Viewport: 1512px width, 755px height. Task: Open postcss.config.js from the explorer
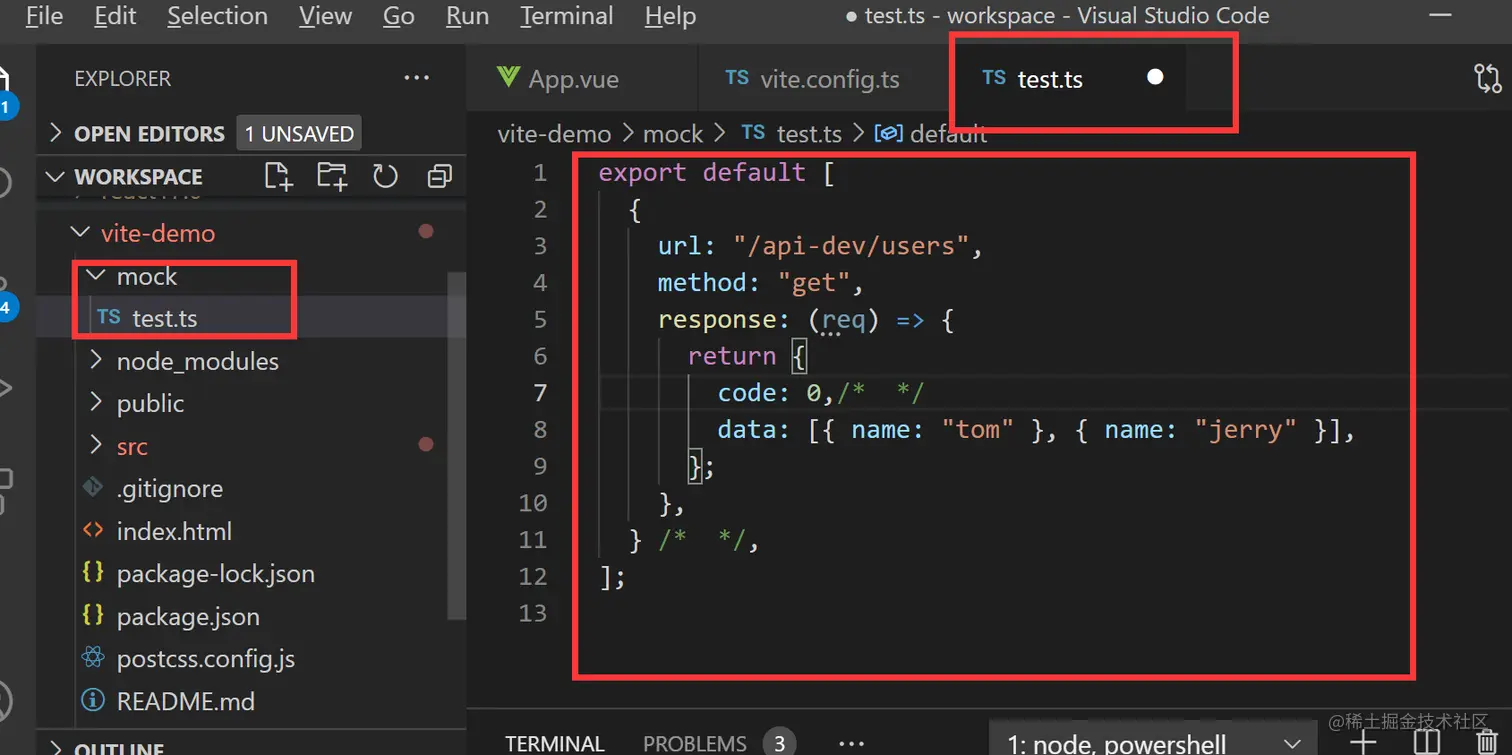(206, 659)
